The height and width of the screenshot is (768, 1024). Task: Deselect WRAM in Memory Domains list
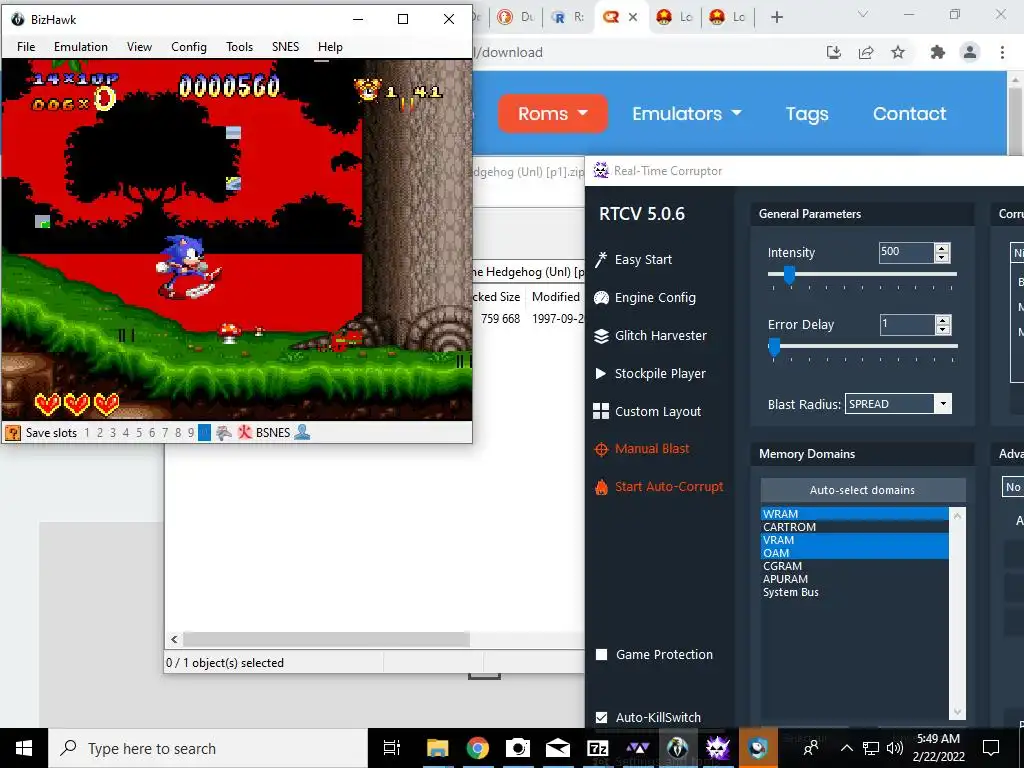click(x=854, y=514)
